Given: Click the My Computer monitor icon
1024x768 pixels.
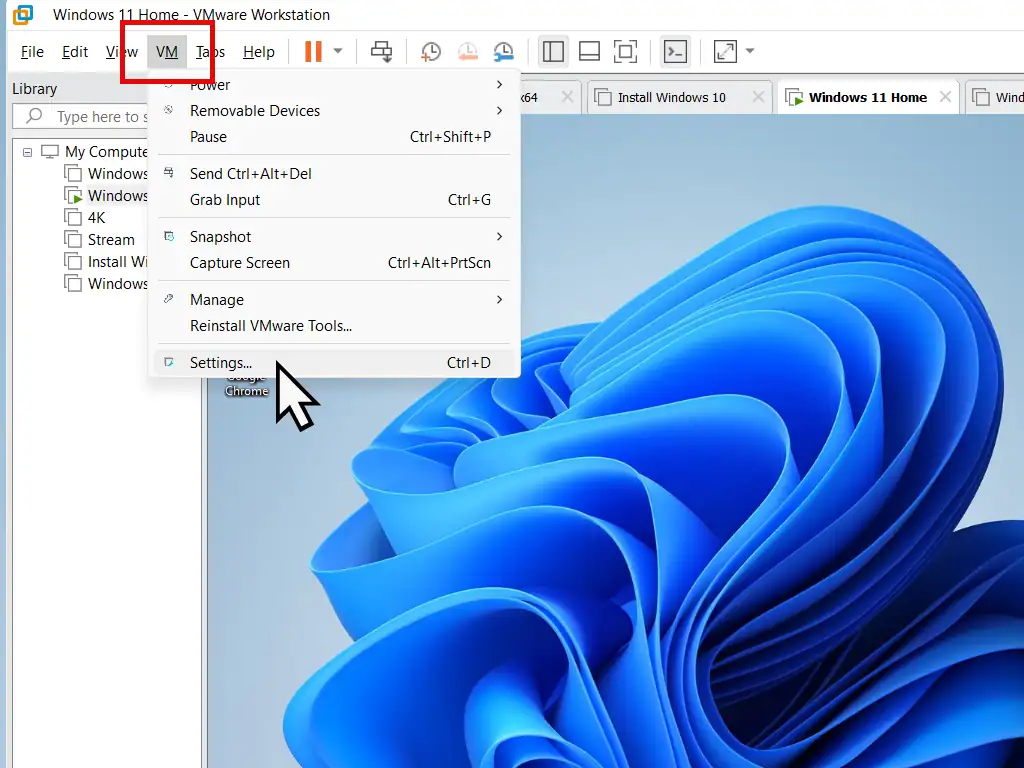Looking at the screenshot, I should 50,152.
